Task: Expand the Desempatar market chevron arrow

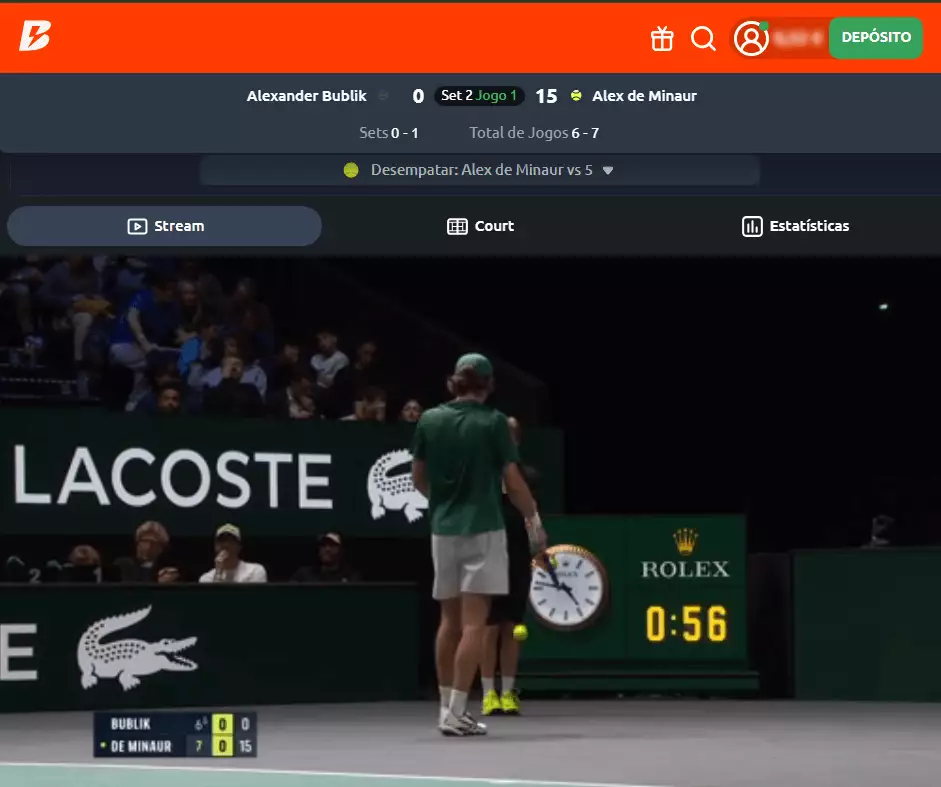Action: (608, 171)
